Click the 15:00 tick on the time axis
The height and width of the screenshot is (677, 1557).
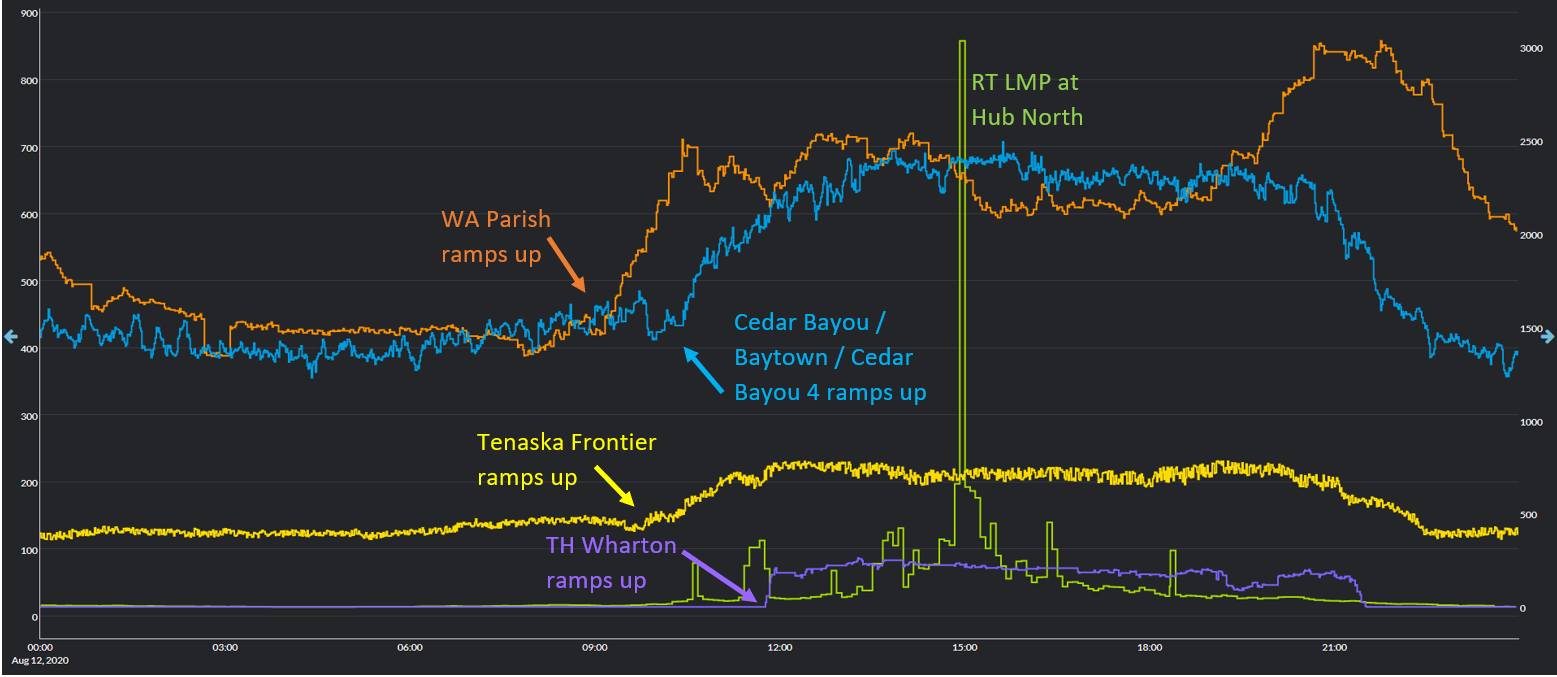click(964, 648)
